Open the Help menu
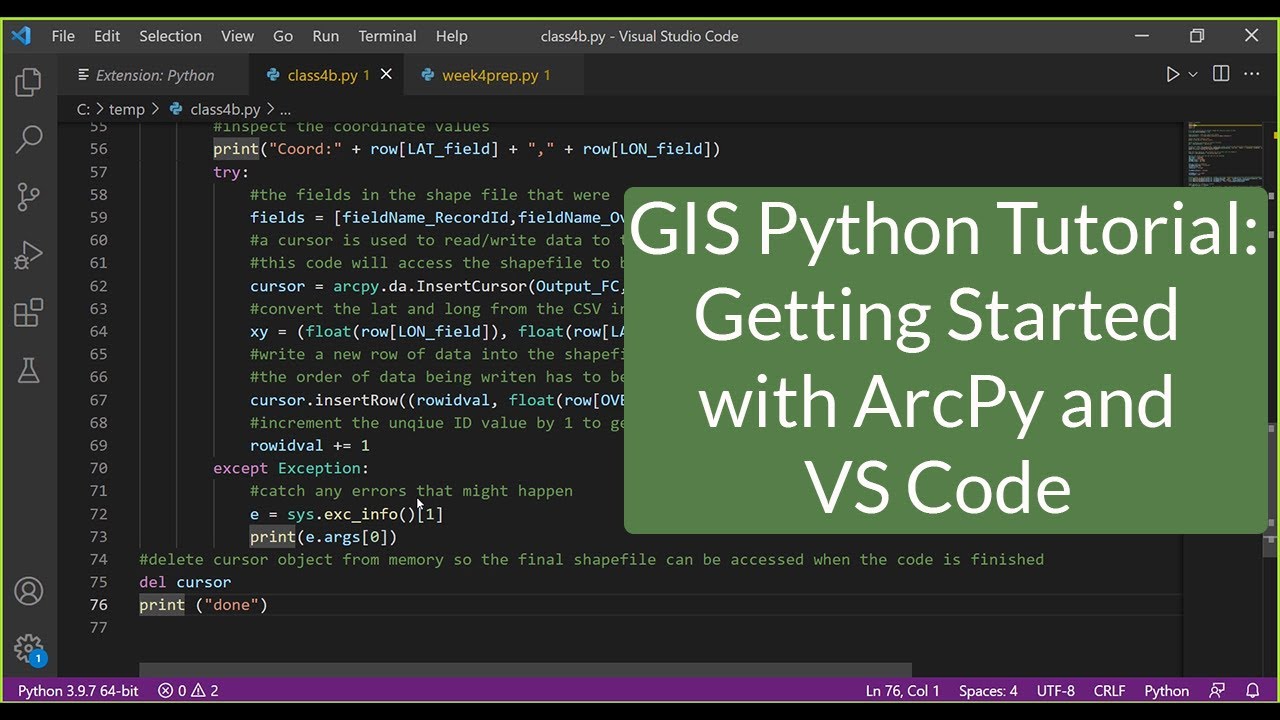1280x720 pixels. click(452, 36)
